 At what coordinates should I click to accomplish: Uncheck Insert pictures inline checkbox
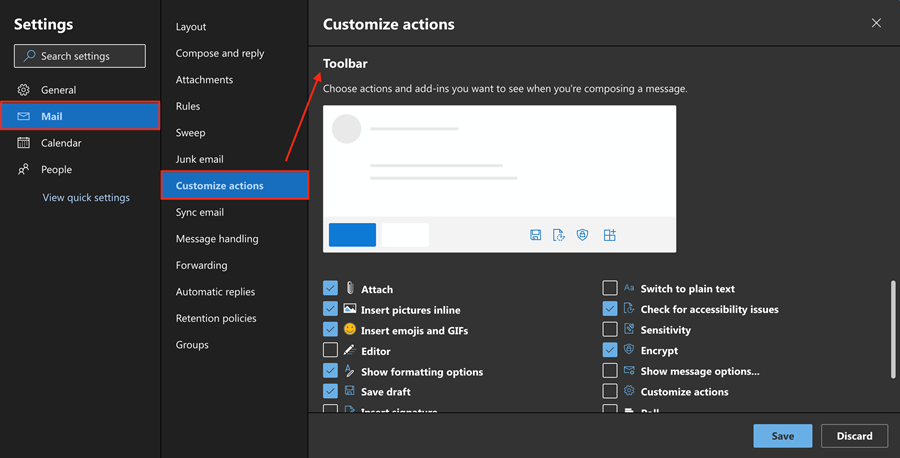pos(330,309)
